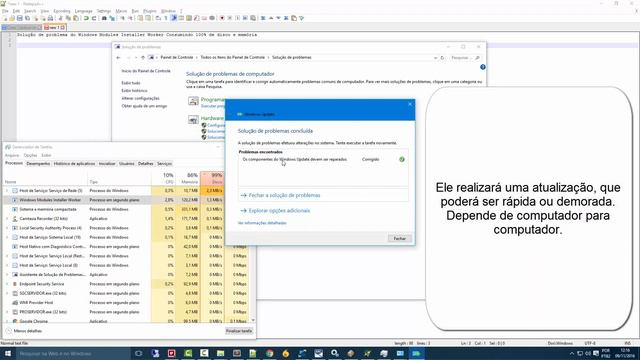Expand Camtasia Recorder (32 bits) process row
This screenshot has width=640, height=360.
pos(7,219)
